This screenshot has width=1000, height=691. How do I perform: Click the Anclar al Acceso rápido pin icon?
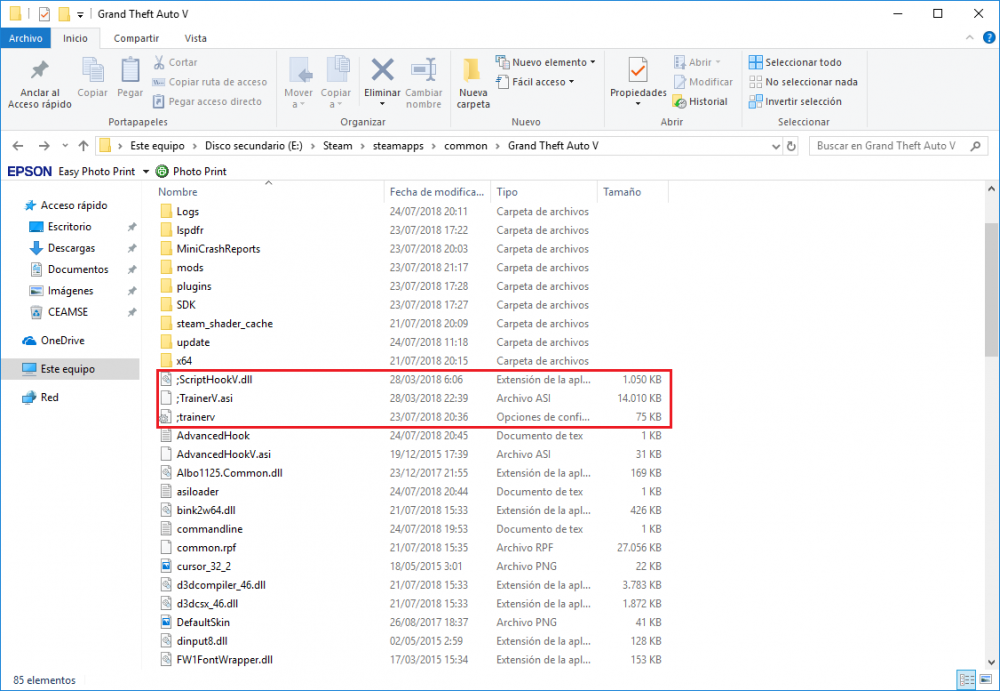point(40,70)
